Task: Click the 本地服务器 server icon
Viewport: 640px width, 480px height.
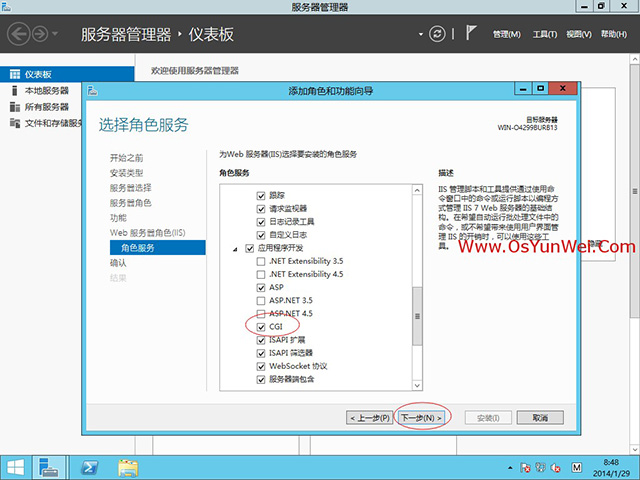Action: point(15,91)
